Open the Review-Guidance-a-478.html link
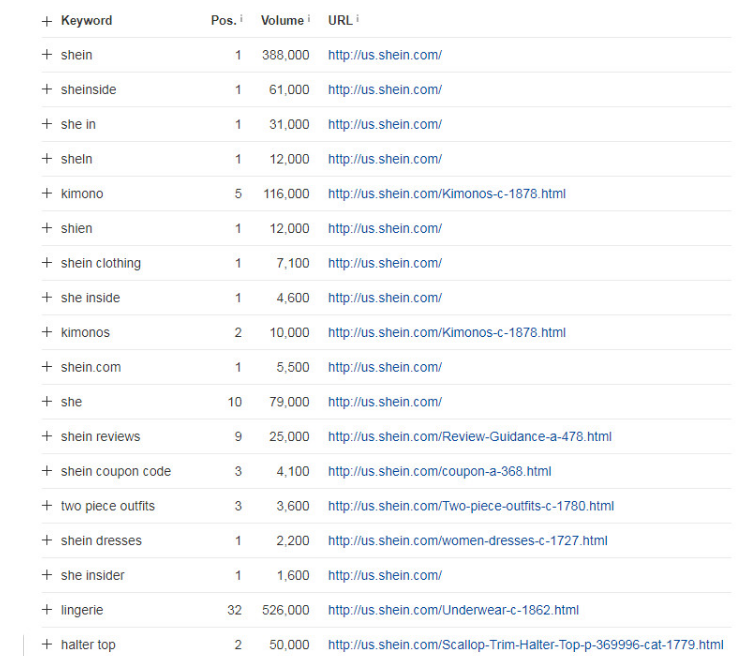This screenshot has height=656, width=742. [x=470, y=436]
